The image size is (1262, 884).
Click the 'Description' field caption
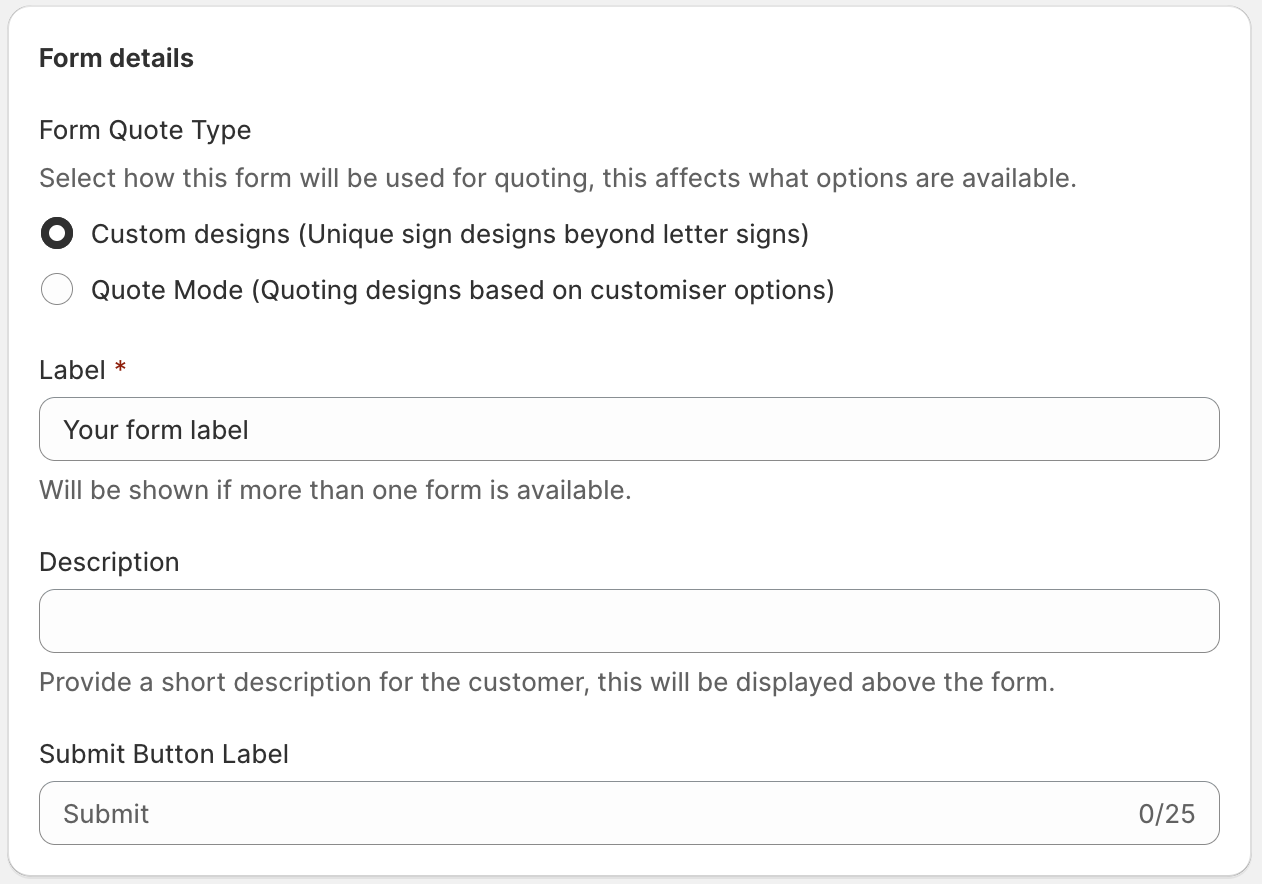tap(109, 562)
